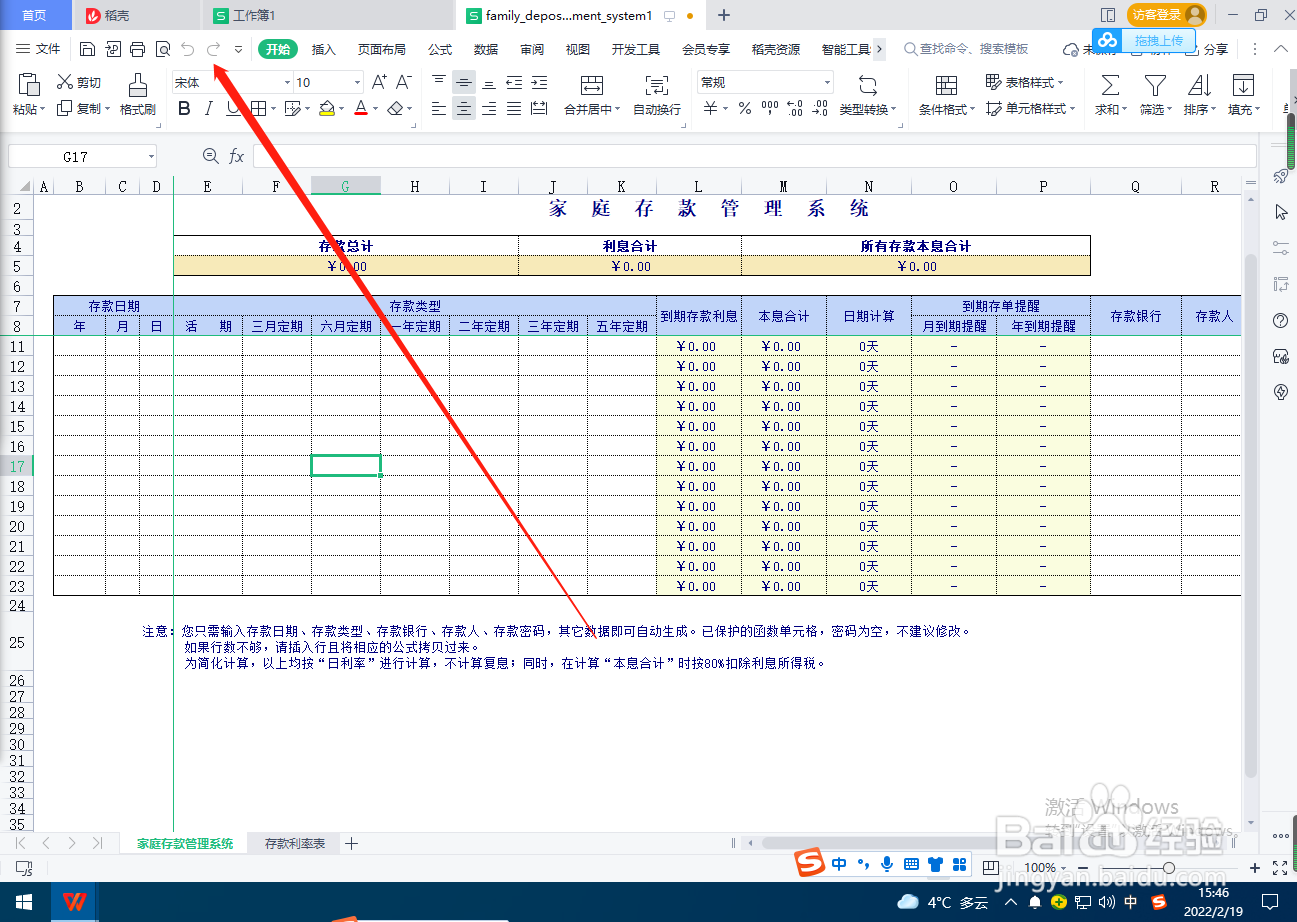Screen dimensions: 1297x922
Task: Switch to the Data (数据) tab
Action: (486, 49)
